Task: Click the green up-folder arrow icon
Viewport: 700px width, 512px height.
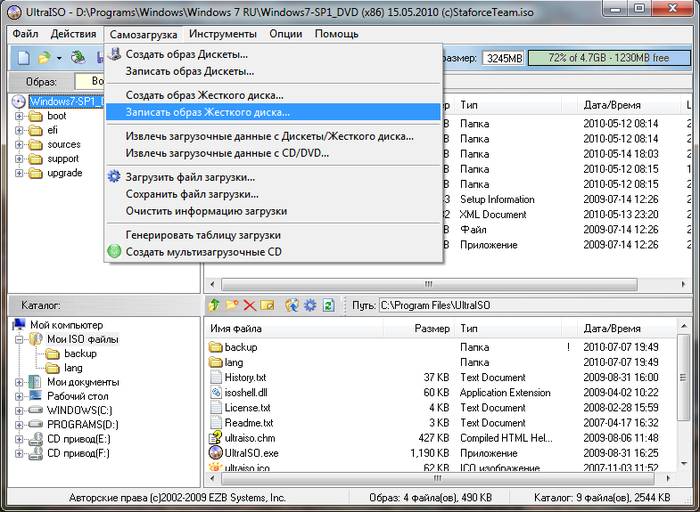Action: 214,305
